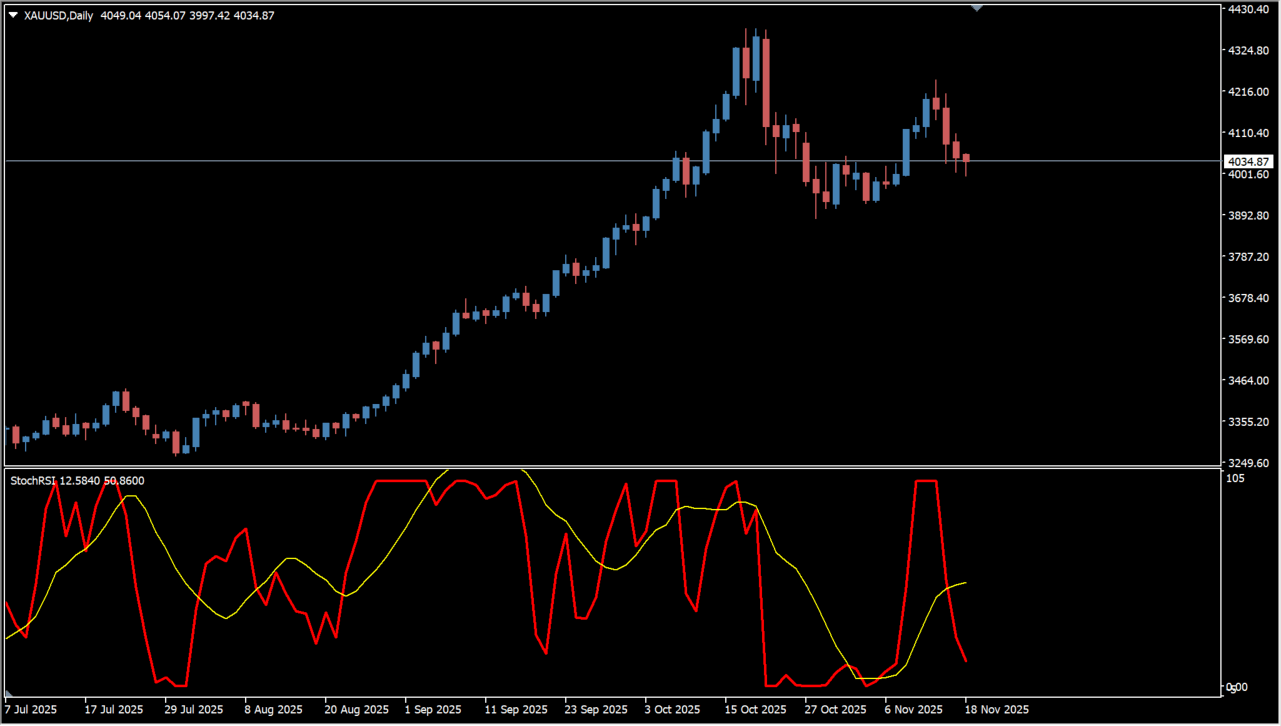Viewport: 1281px width, 726px height.
Task: Click the 3787.20 level on price axis
Action: coord(1247,257)
